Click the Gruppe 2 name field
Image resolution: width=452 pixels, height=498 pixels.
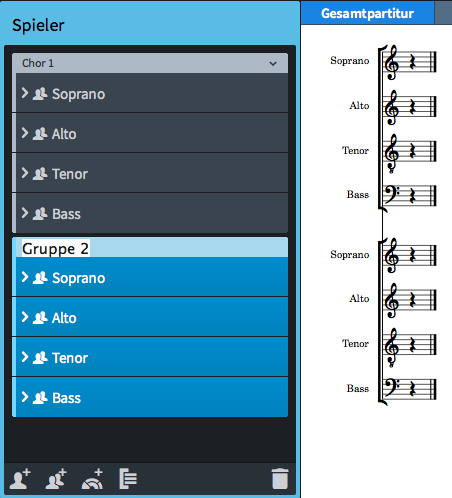tap(56, 248)
